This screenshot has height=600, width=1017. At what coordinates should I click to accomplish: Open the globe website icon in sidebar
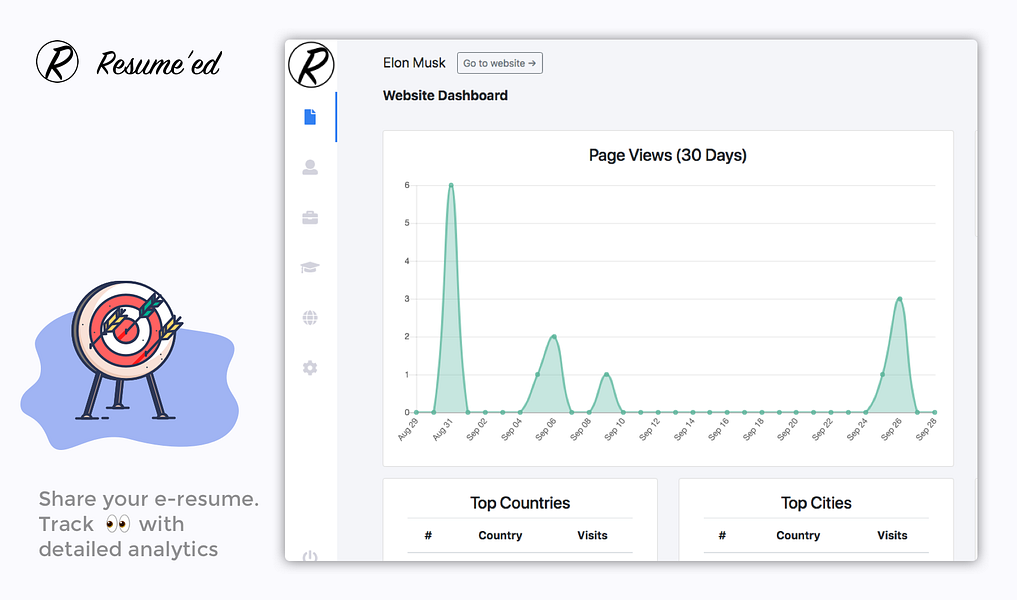(310, 317)
